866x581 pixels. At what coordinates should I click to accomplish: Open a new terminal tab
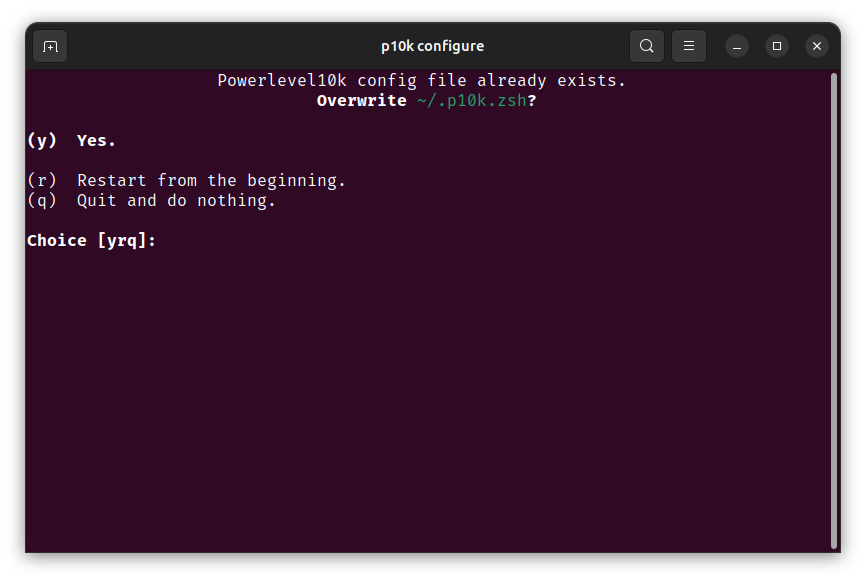point(50,46)
